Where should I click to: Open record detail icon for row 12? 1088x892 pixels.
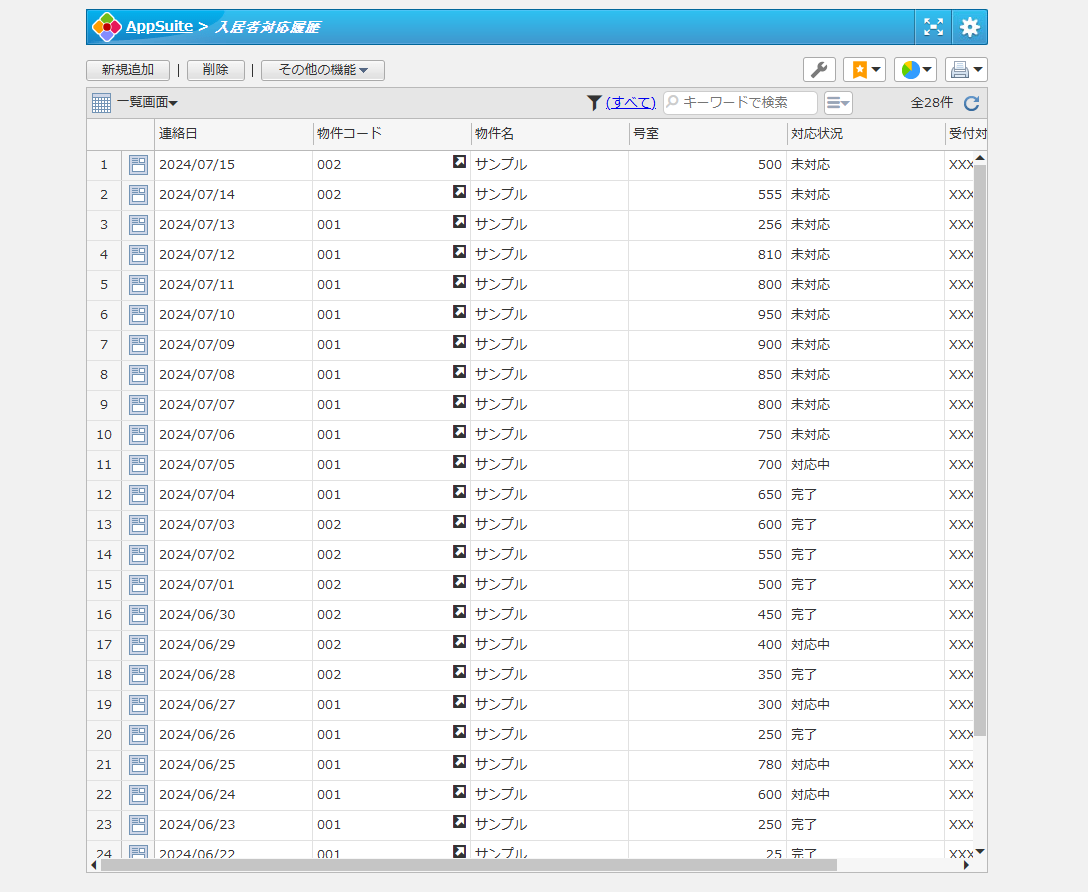click(138, 495)
